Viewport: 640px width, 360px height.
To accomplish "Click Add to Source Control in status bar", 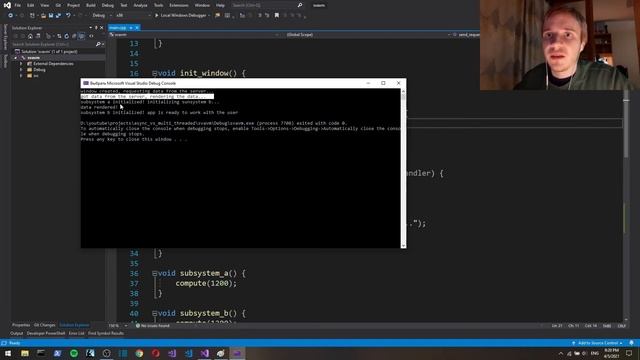I will pos(598,343).
